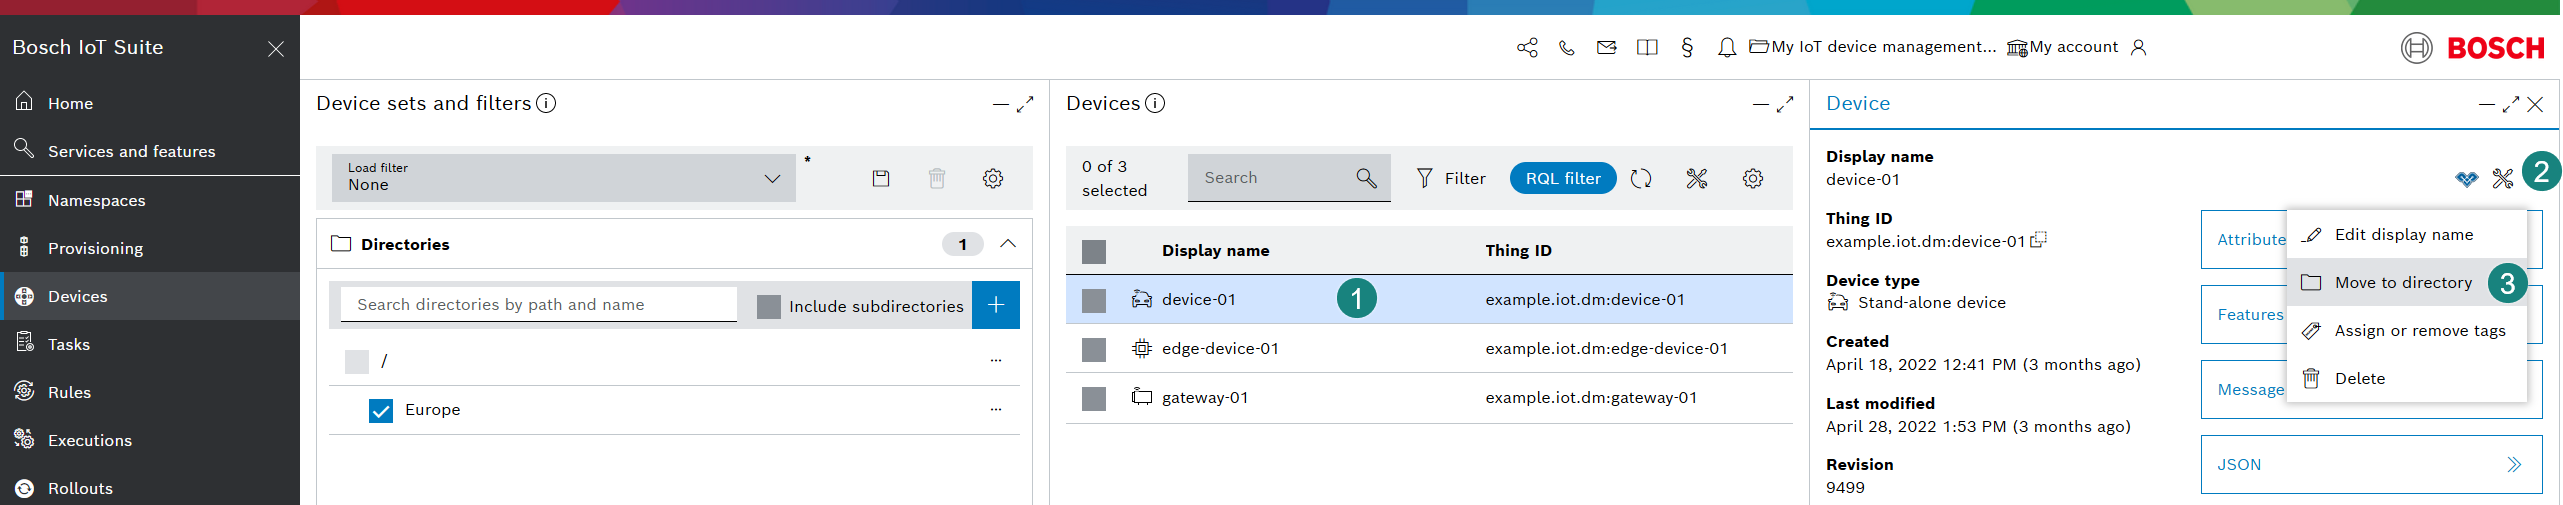Viewport: 2563px width, 505px height.
Task: Delete filter using trash icon
Action: 937,178
